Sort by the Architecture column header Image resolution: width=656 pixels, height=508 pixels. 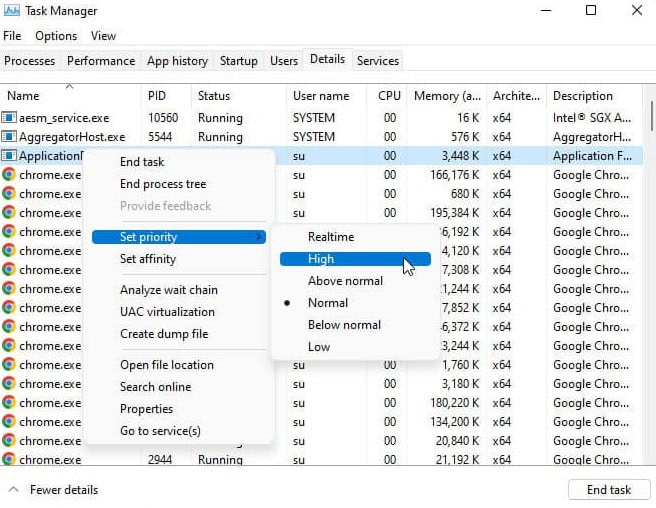point(517,96)
